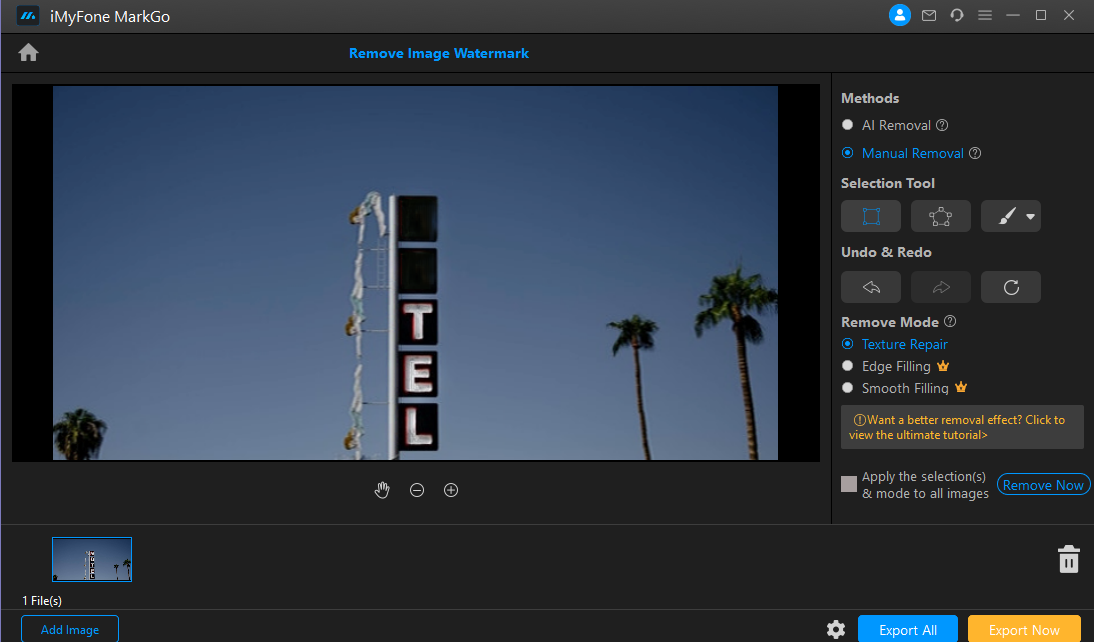Zoom out of the image preview

[x=417, y=490]
